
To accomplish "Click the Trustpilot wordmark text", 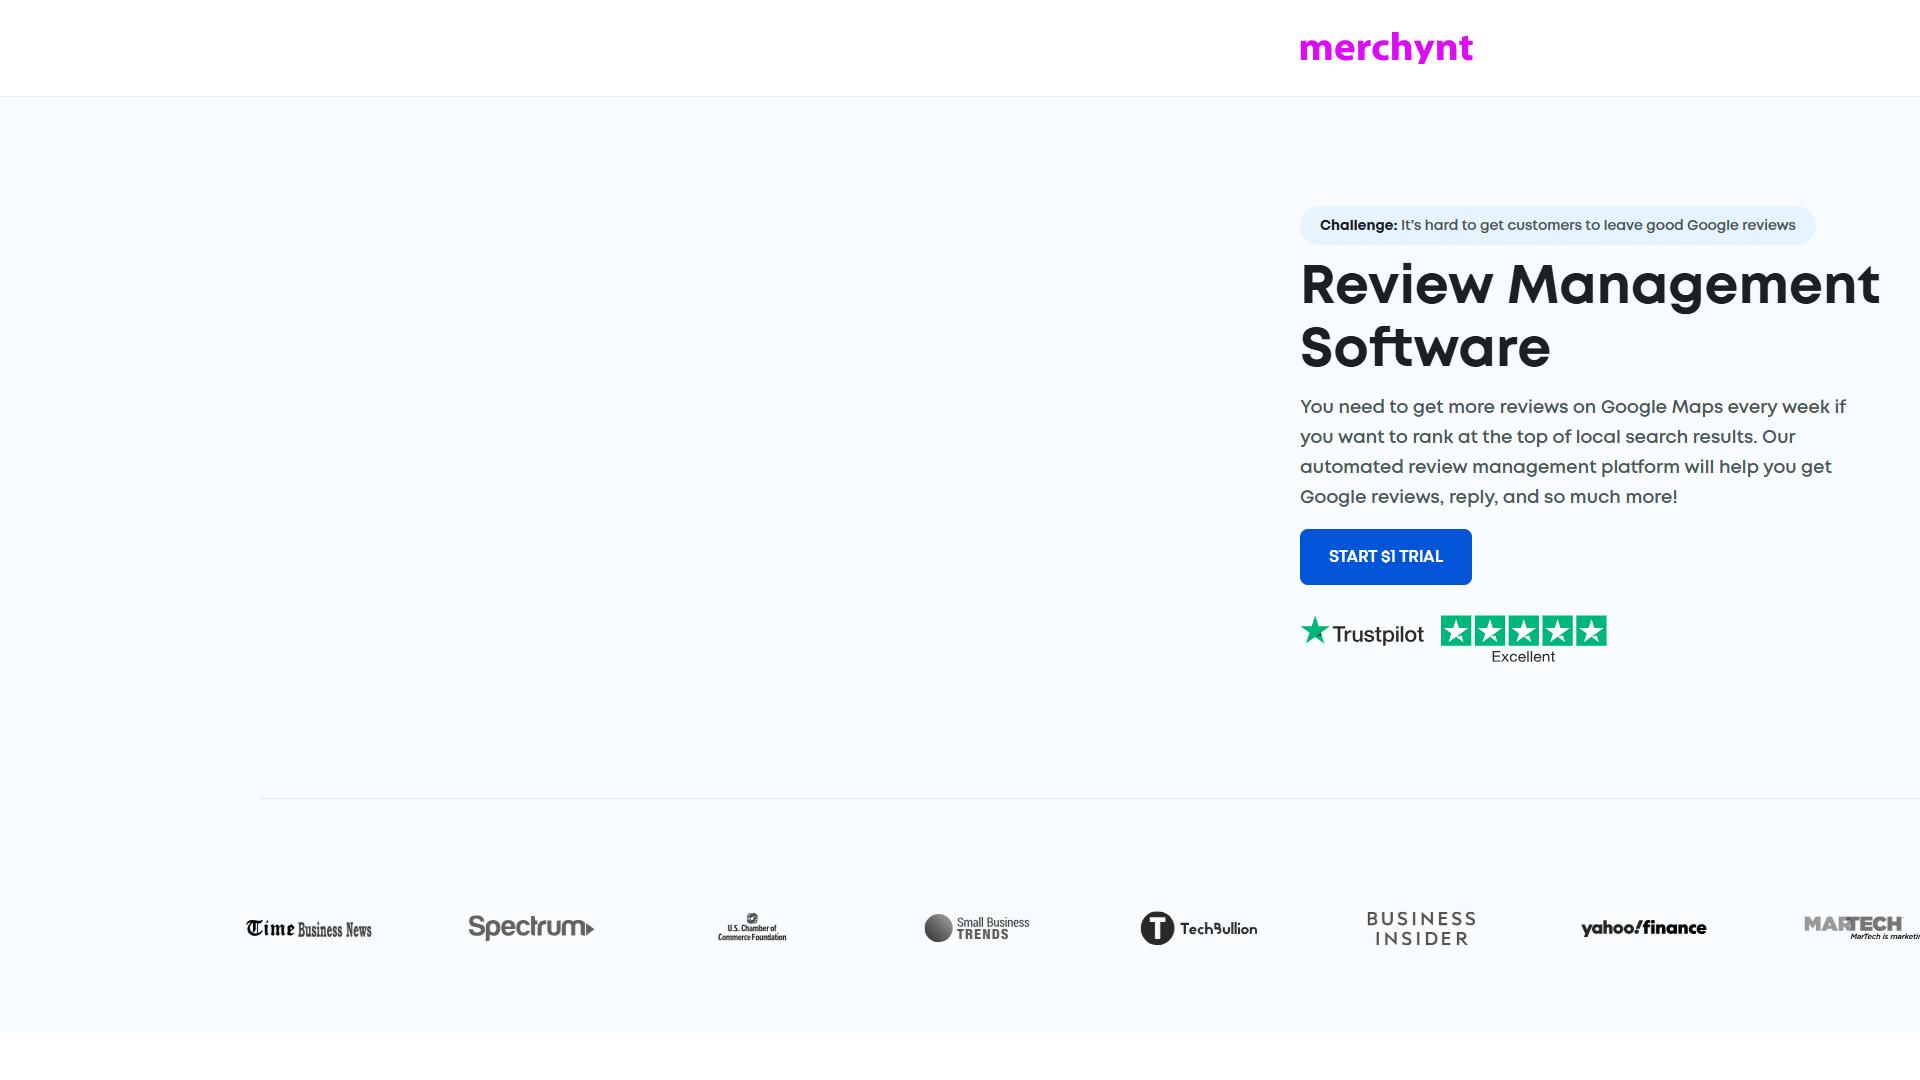I will coord(1378,634).
